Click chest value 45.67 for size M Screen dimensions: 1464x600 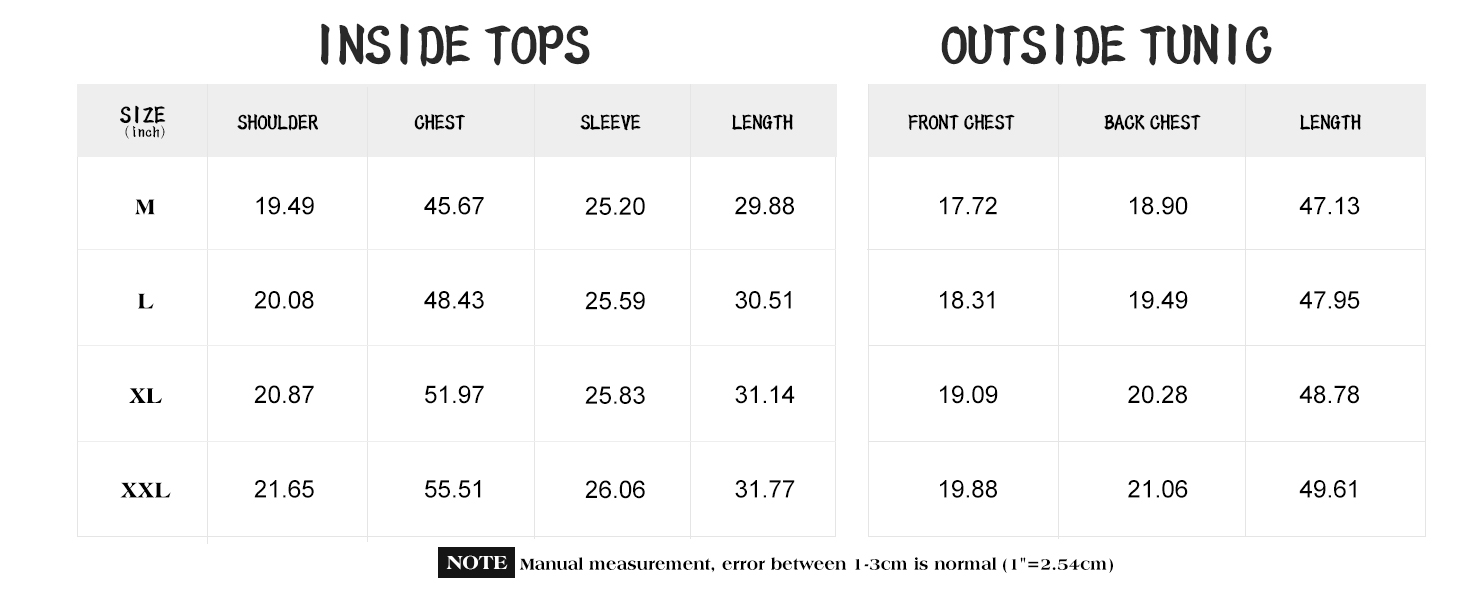click(x=454, y=206)
